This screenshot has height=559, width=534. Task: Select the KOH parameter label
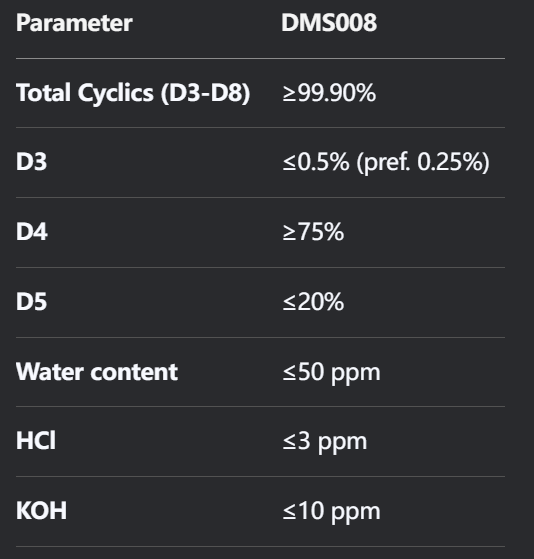(x=41, y=511)
